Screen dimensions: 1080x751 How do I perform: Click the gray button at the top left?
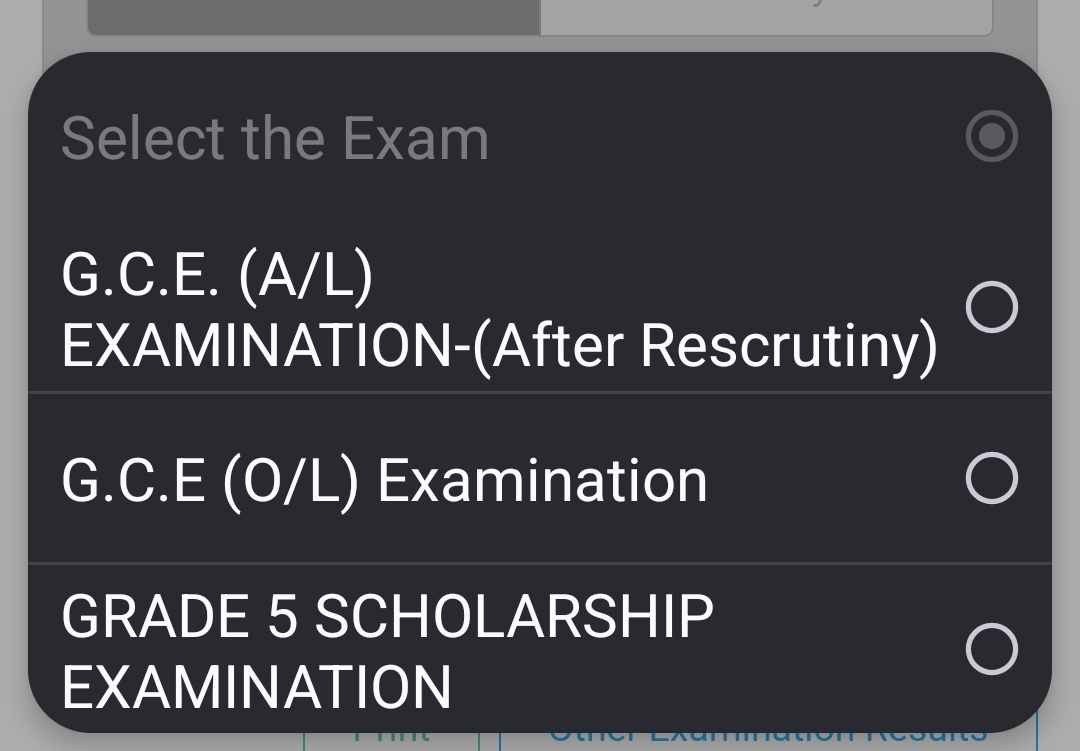pos(315,14)
